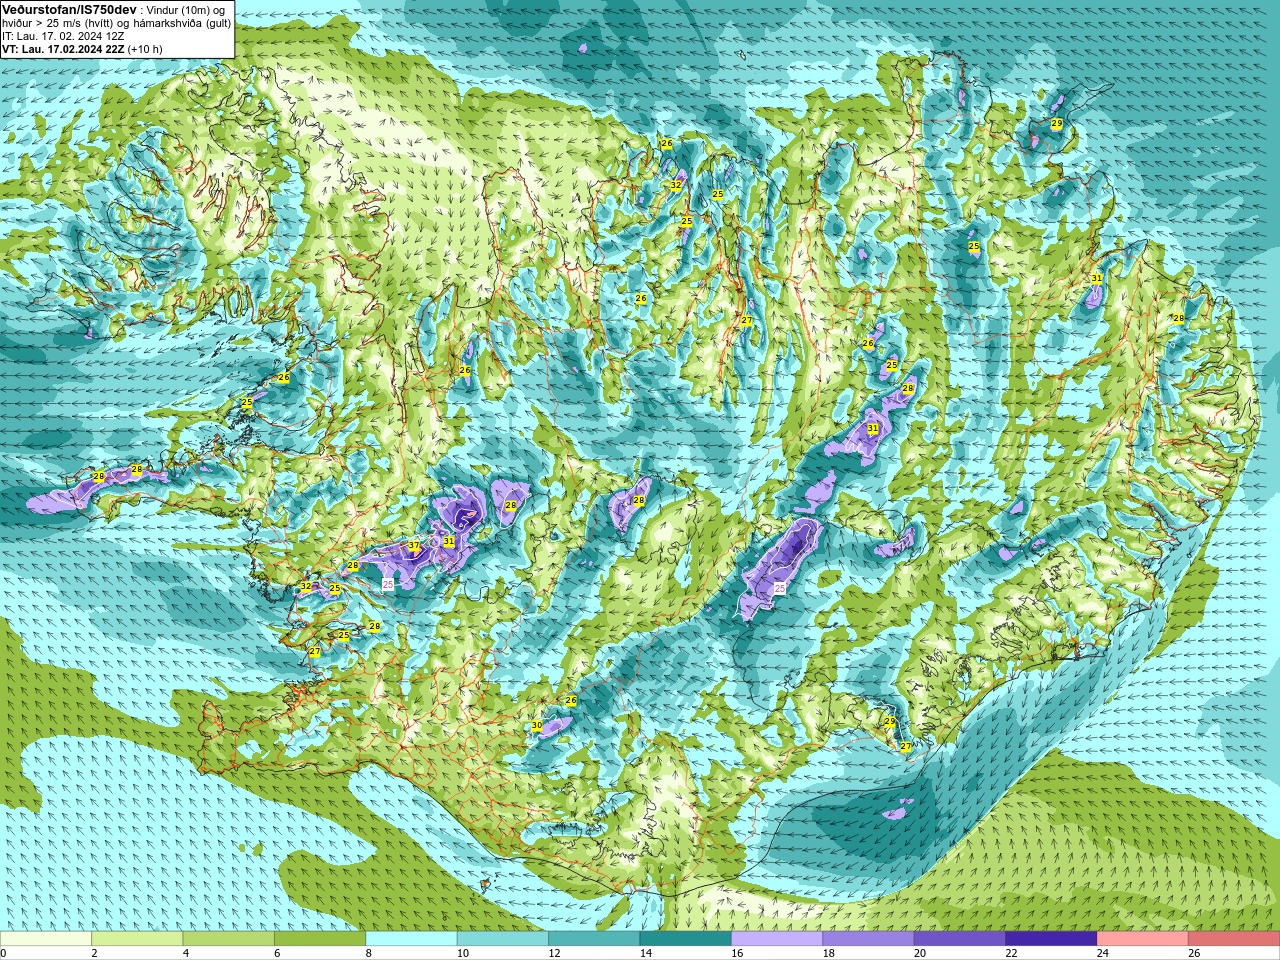The width and height of the screenshot is (1280, 960).
Task: Pick the 12–14 m/s teal legend swatch
Action: click(x=594, y=939)
